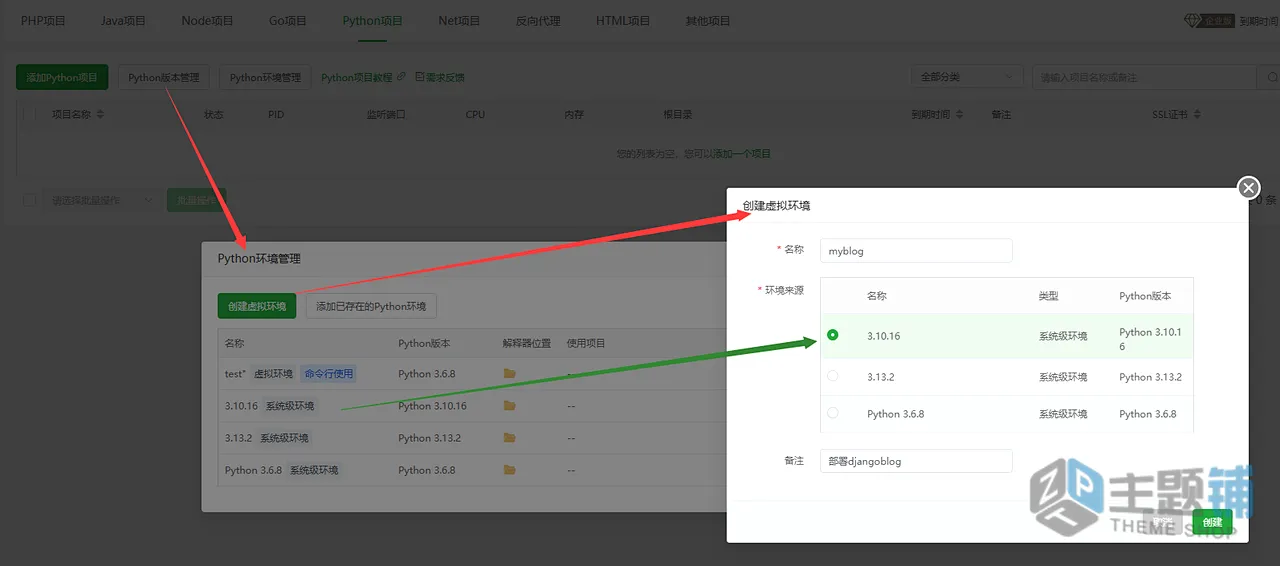
Task: Click 添加Python项目 button
Action: click(62, 77)
